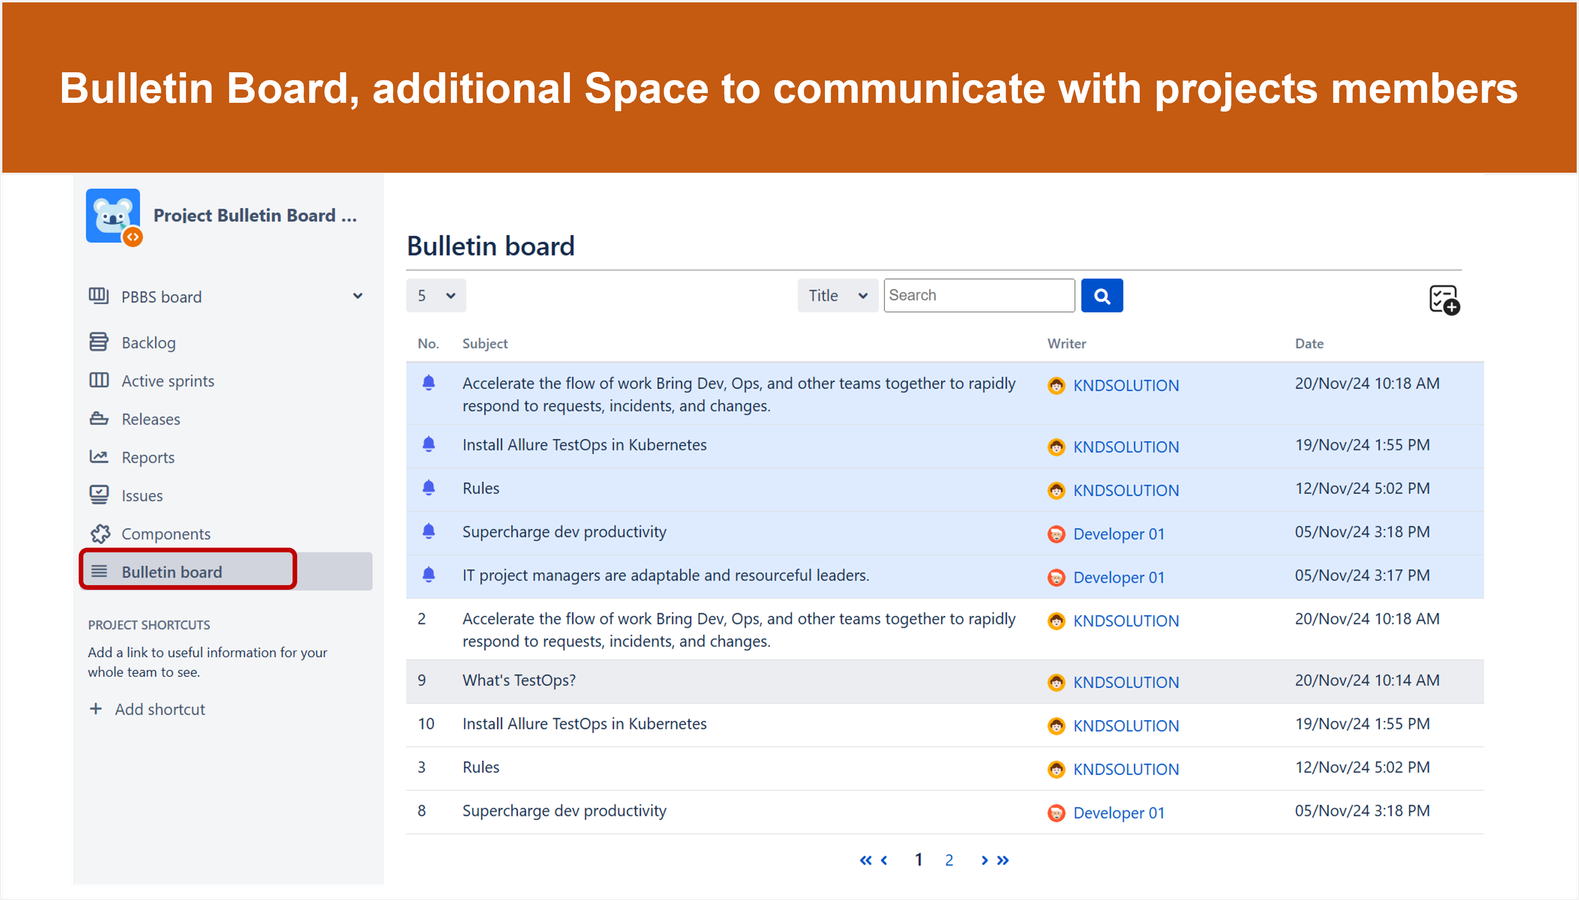Image resolution: width=1579 pixels, height=900 pixels.
Task: Open Reports in the sidebar
Action: tap(148, 457)
